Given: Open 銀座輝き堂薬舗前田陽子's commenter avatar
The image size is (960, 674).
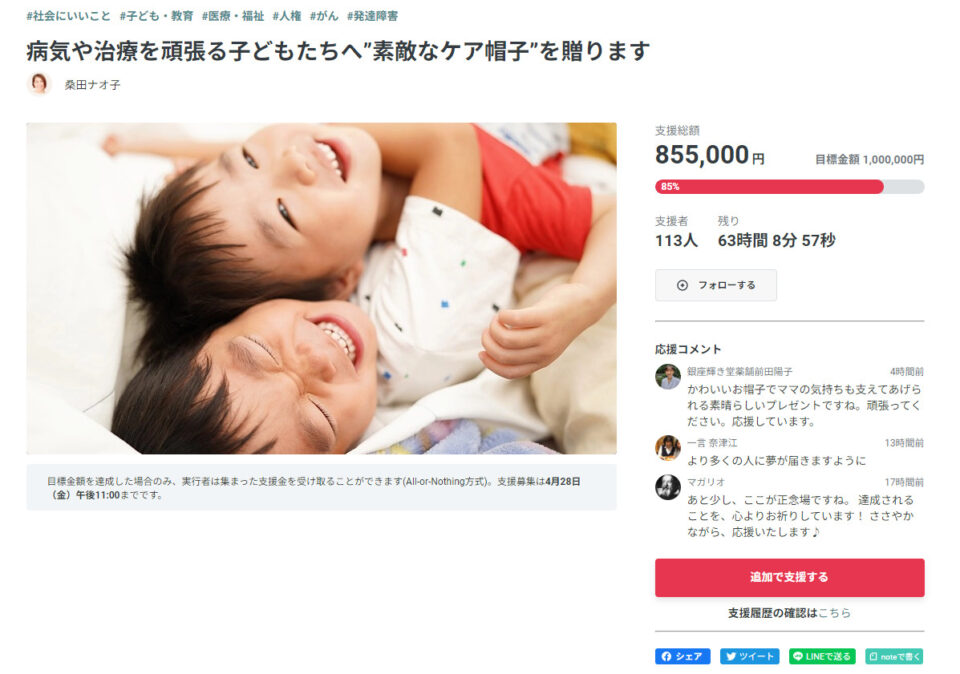Looking at the screenshot, I should tap(667, 376).
